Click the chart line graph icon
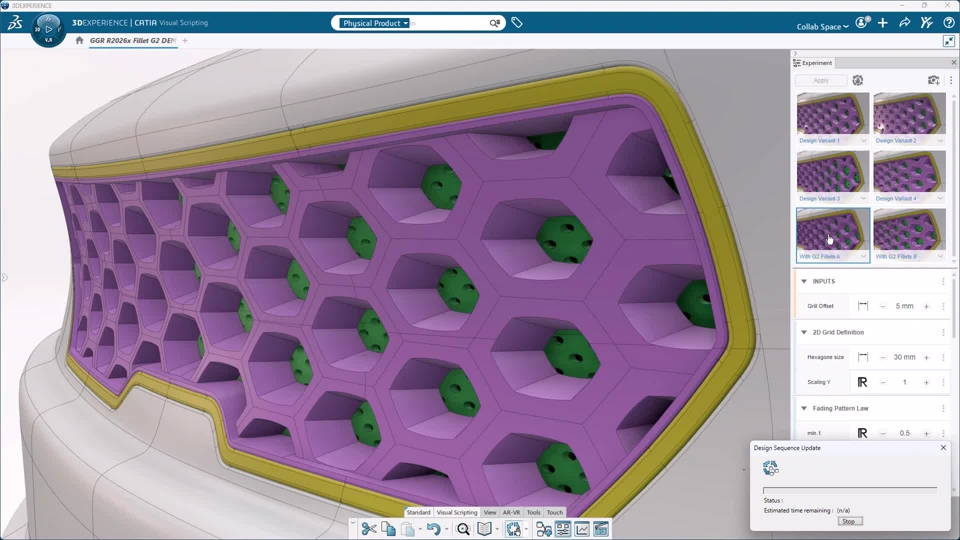 pyautogui.click(x=582, y=528)
